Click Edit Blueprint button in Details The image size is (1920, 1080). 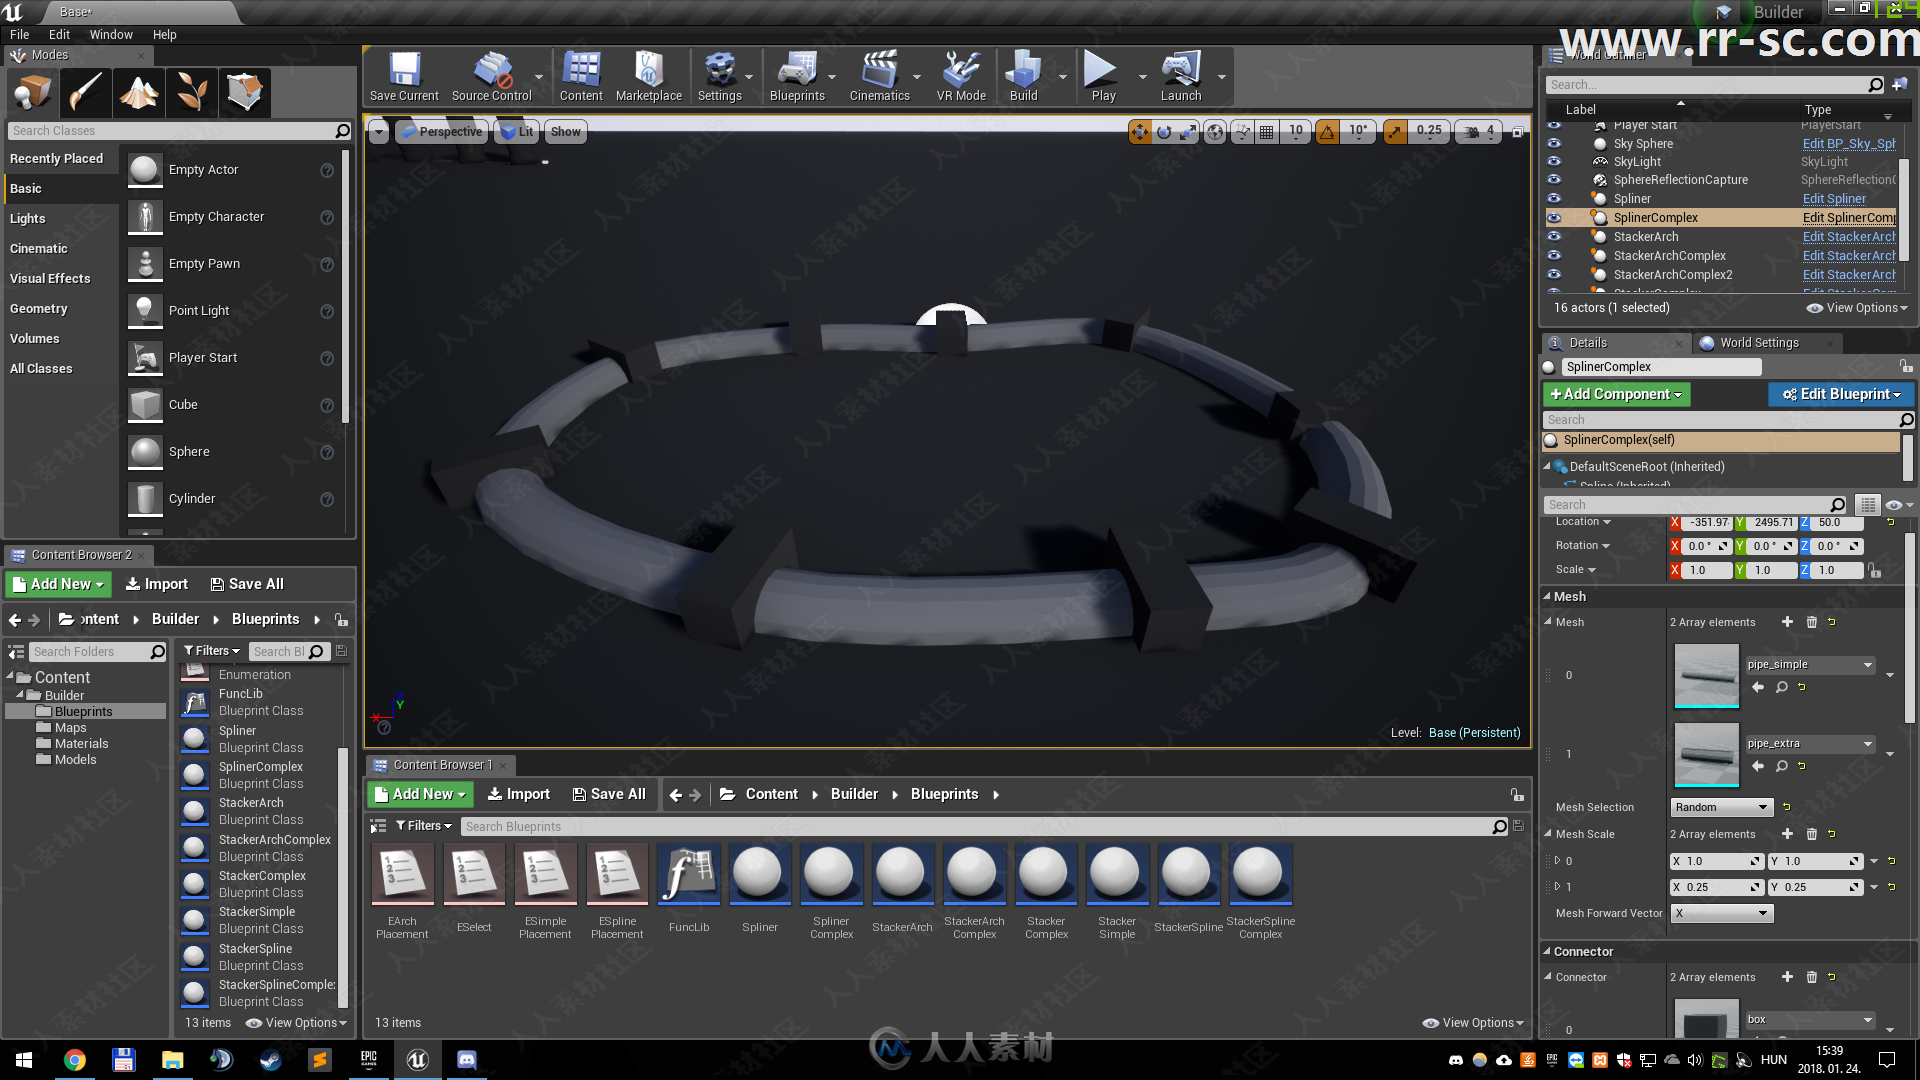point(1836,393)
